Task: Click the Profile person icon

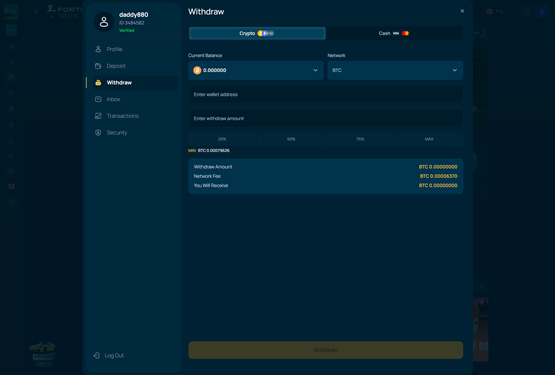Action: point(98,49)
